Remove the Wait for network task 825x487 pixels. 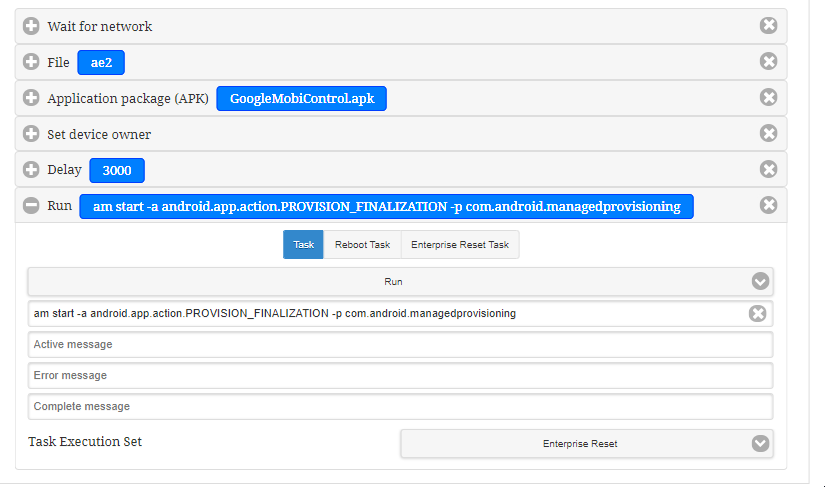click(x=768, y=25)
